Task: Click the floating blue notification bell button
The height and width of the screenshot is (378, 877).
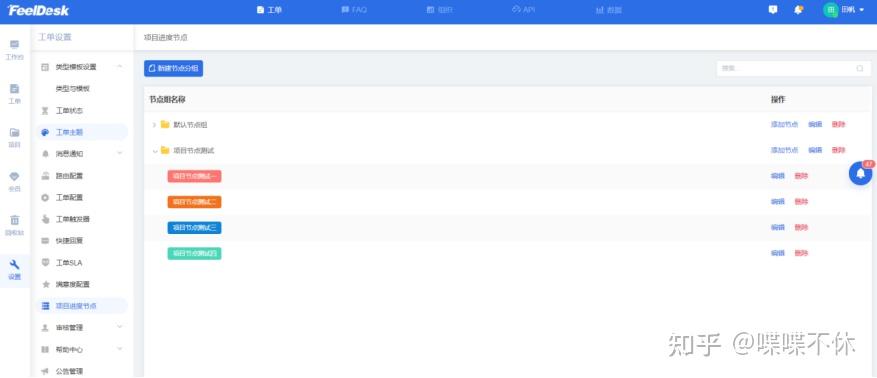Action: click(x=861, y=173)
